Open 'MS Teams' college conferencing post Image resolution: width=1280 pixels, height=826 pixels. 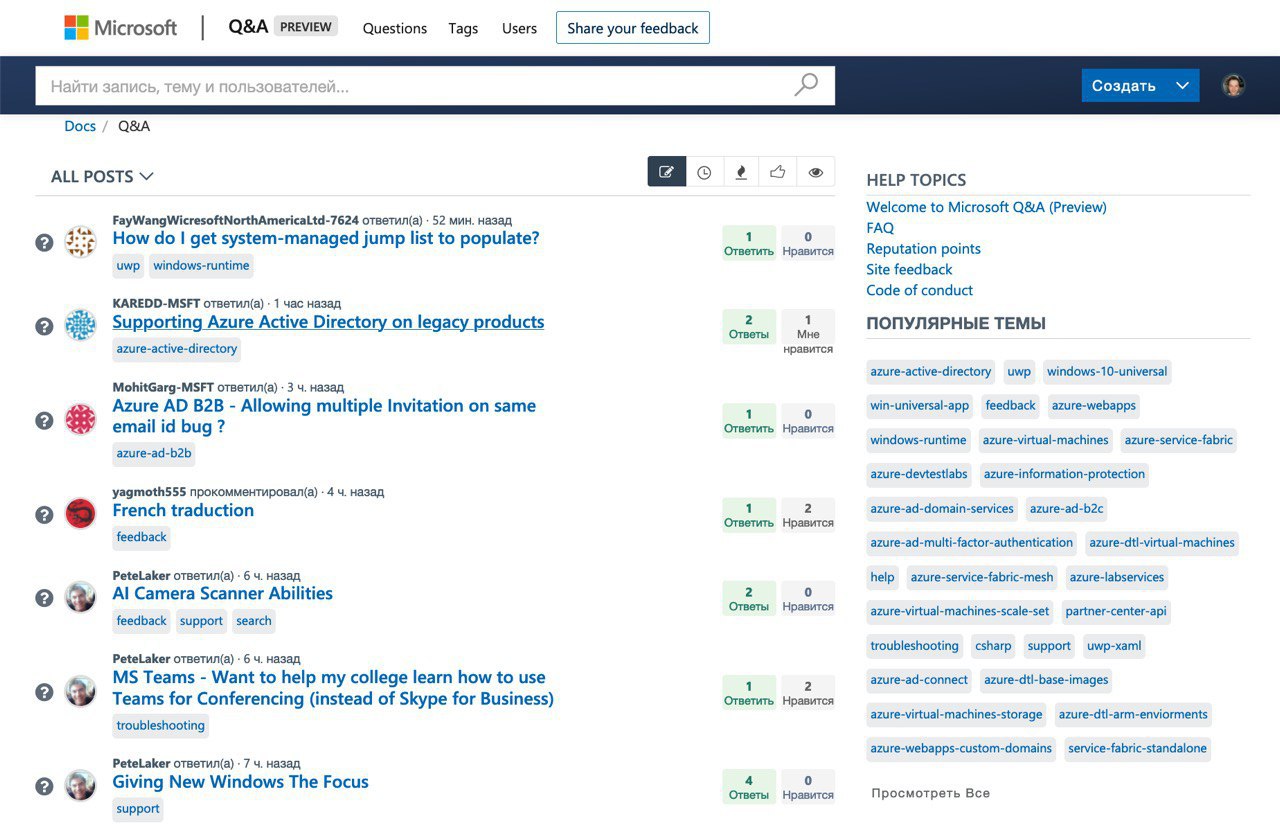[x=333, y=688]
